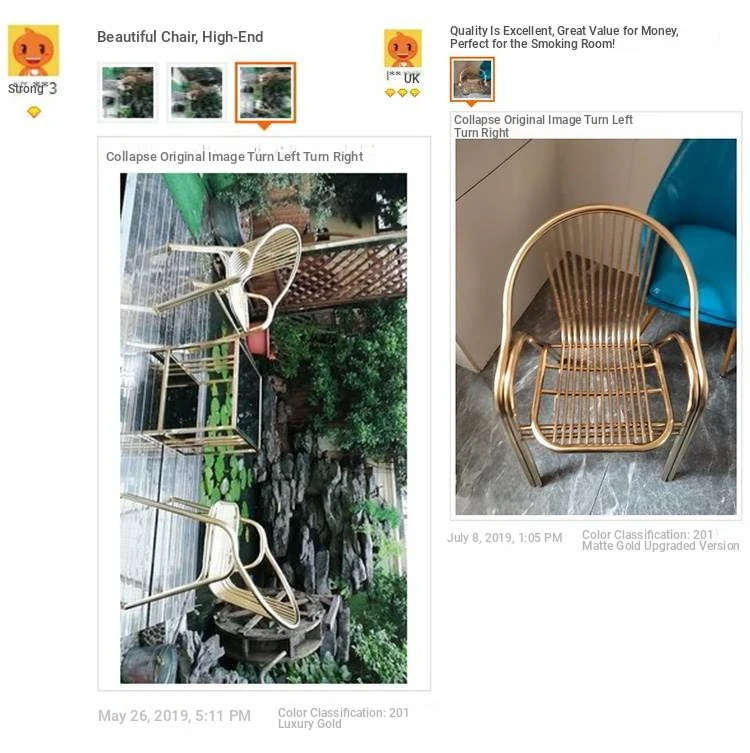Open the second garden review thumbnail
The width and height of the screenshot is (750, 753).
pyautogui.click(x=196, y=92)
